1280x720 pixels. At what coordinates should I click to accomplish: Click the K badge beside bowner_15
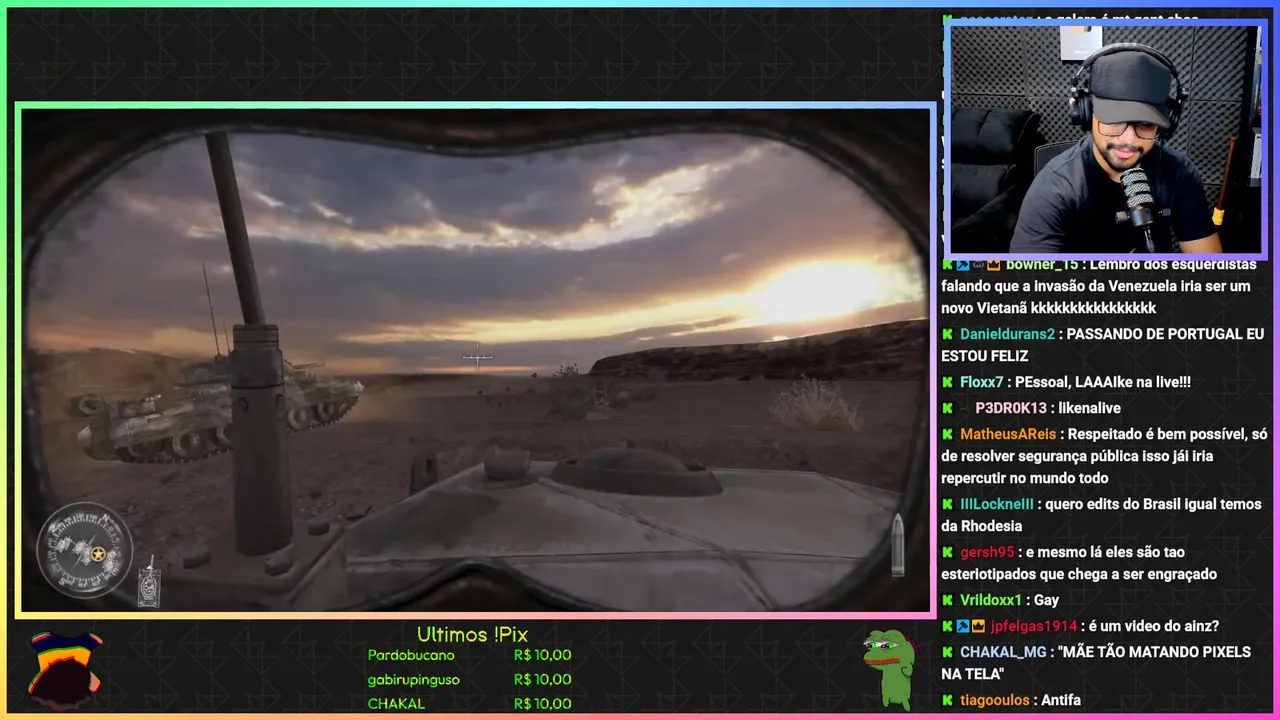tap(947, 264)
